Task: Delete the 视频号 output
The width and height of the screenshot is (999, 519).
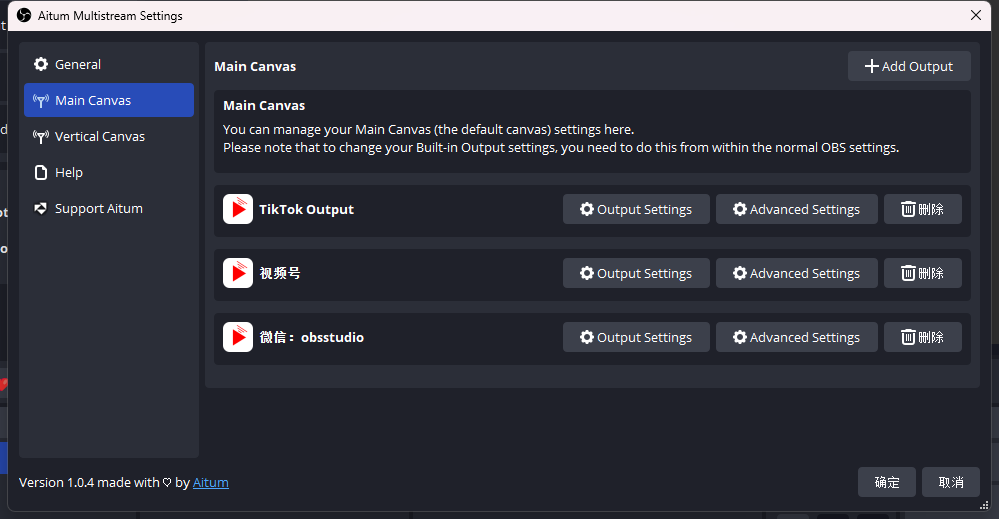Action: 922,273
